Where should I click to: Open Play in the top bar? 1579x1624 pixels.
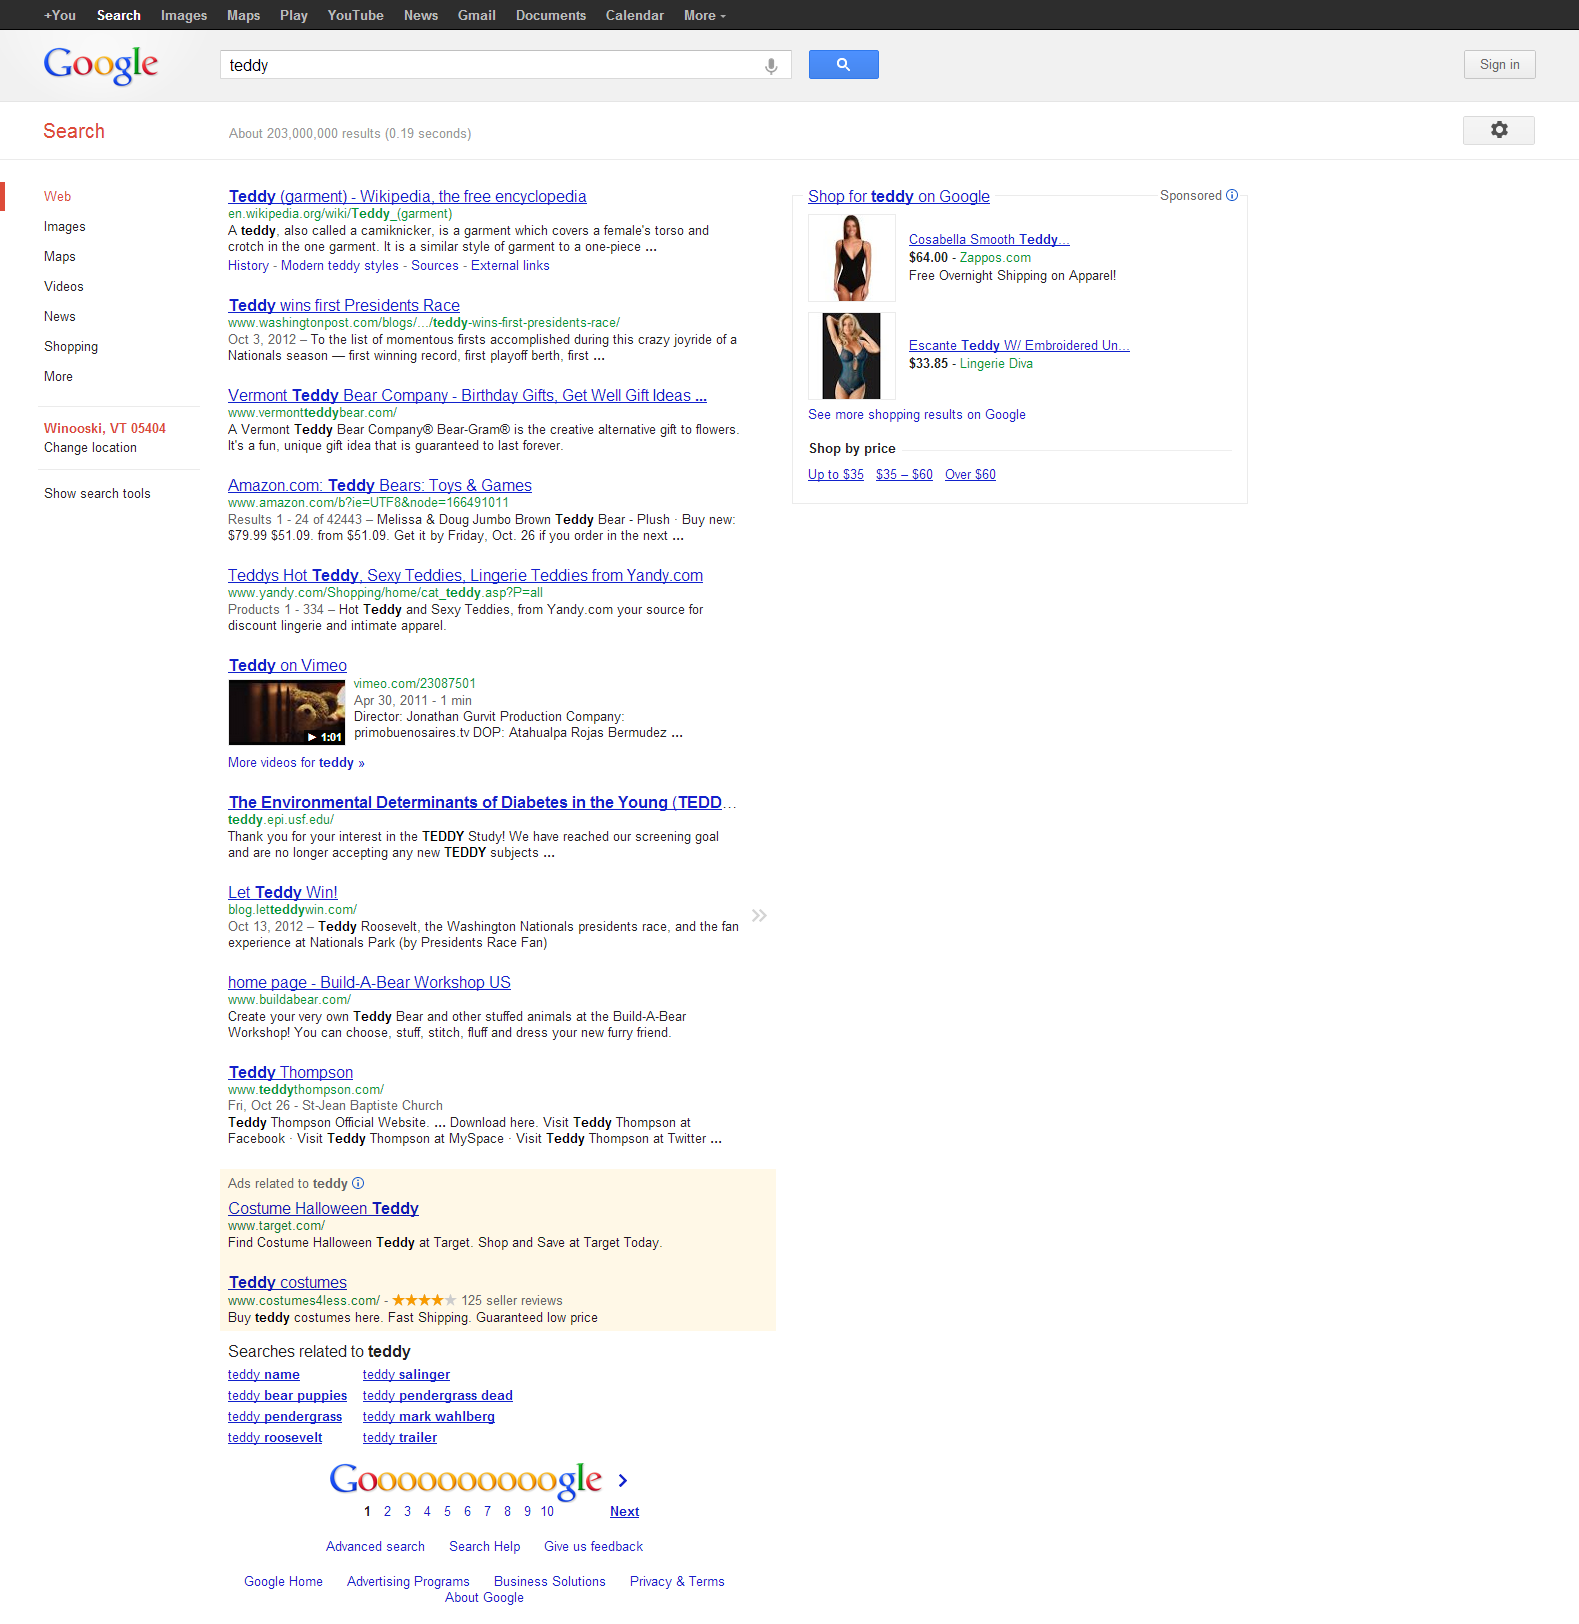293,15
